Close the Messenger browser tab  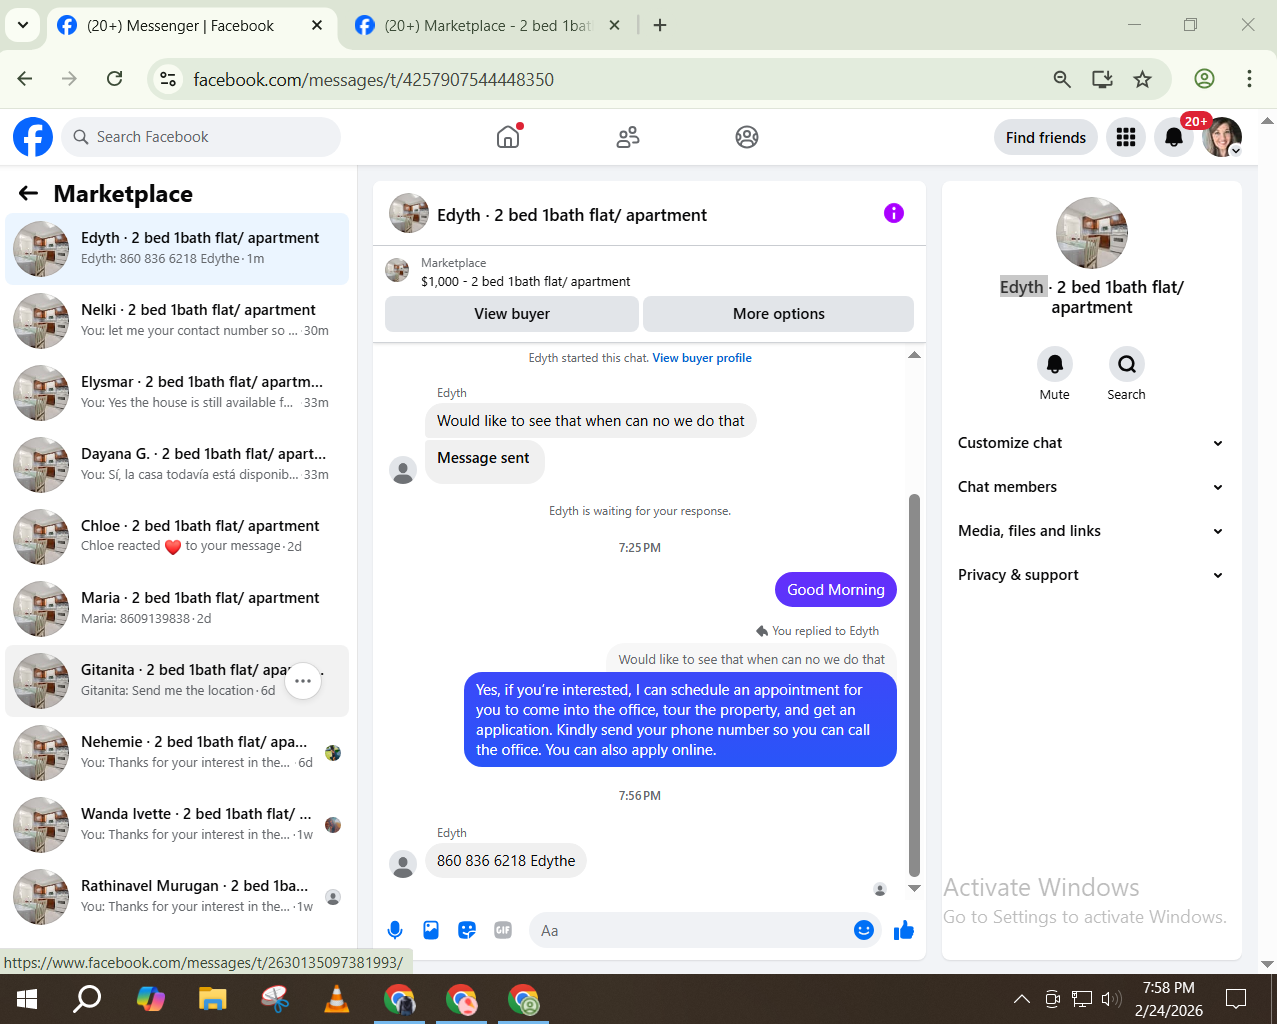317,26
